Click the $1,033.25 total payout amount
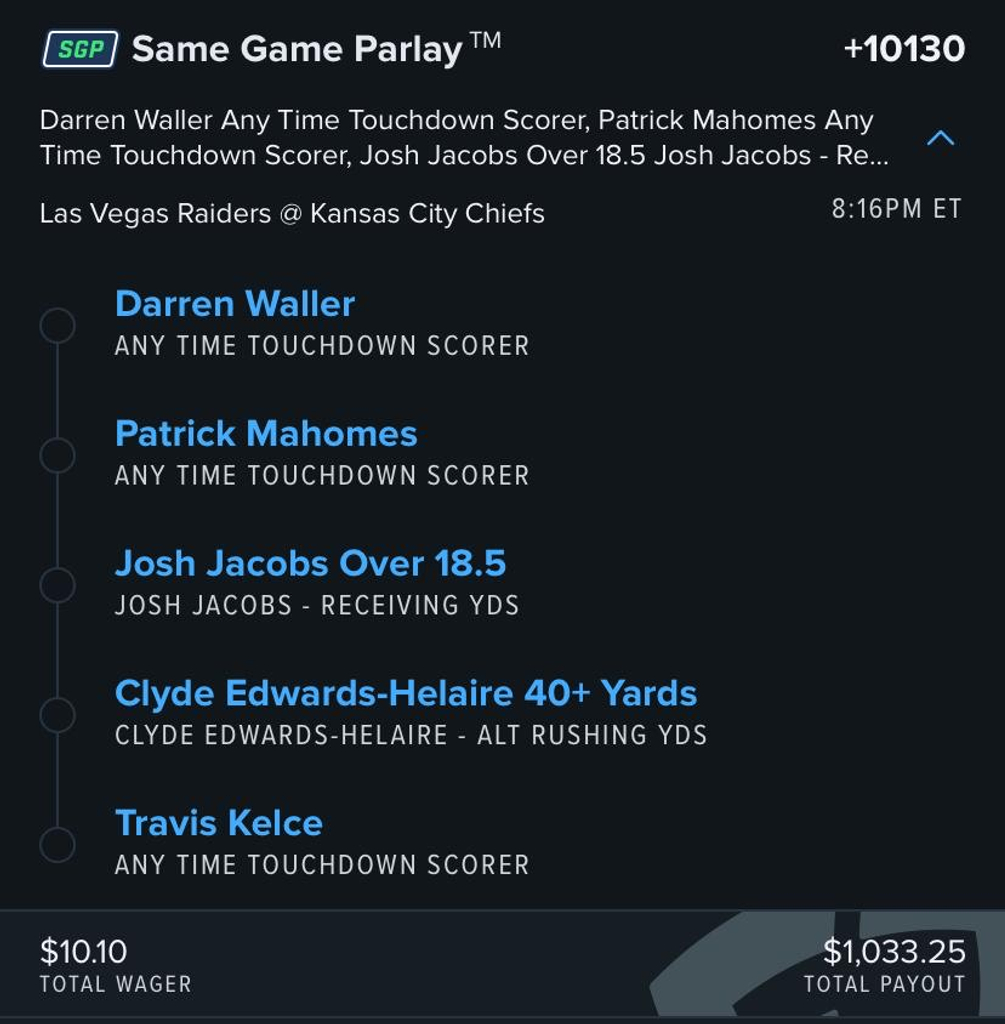 point(894,951)
